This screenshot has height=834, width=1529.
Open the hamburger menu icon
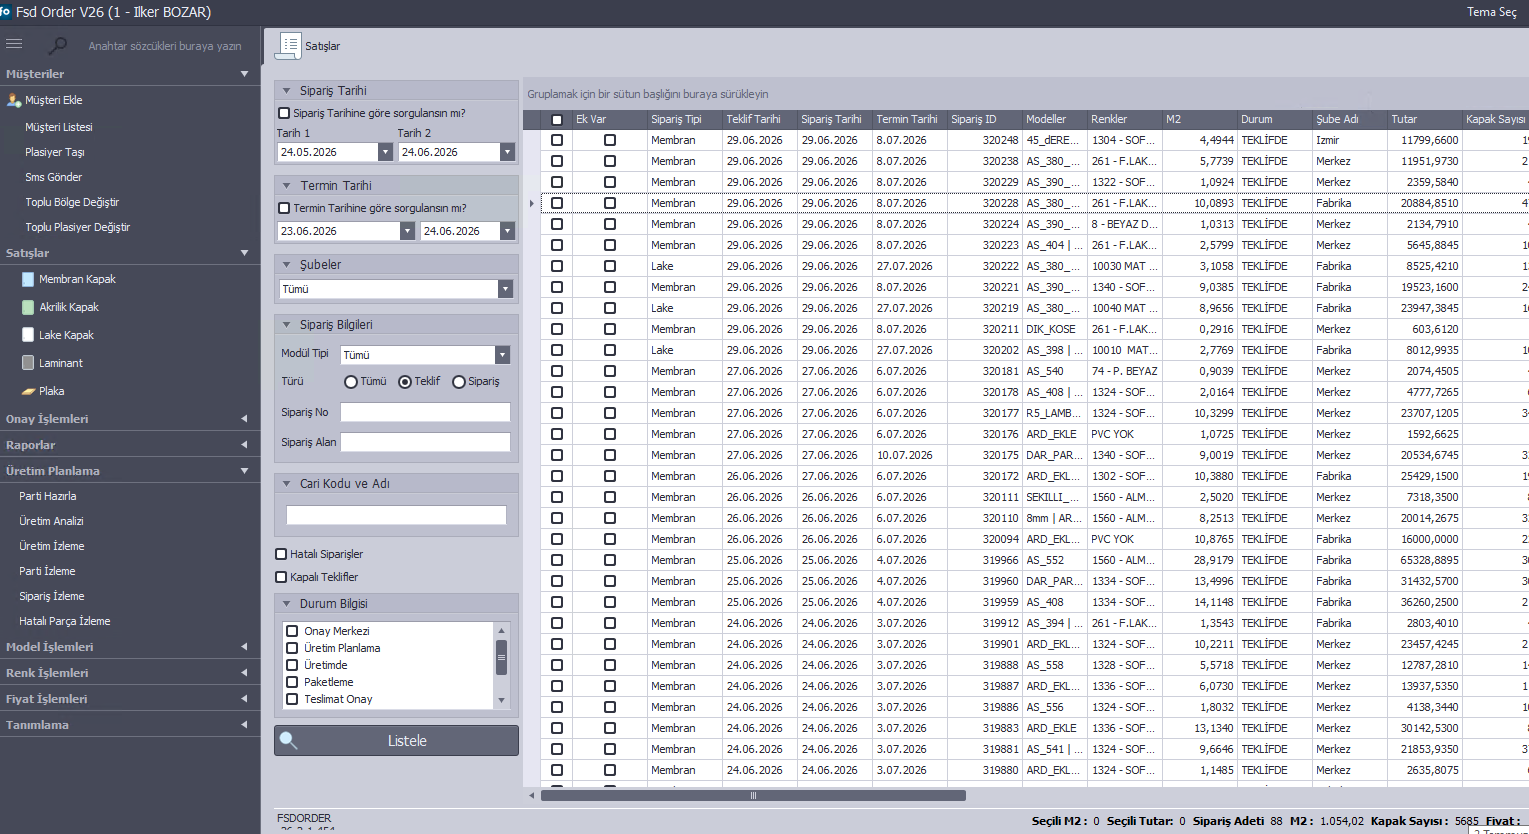[x=14, y=44]
